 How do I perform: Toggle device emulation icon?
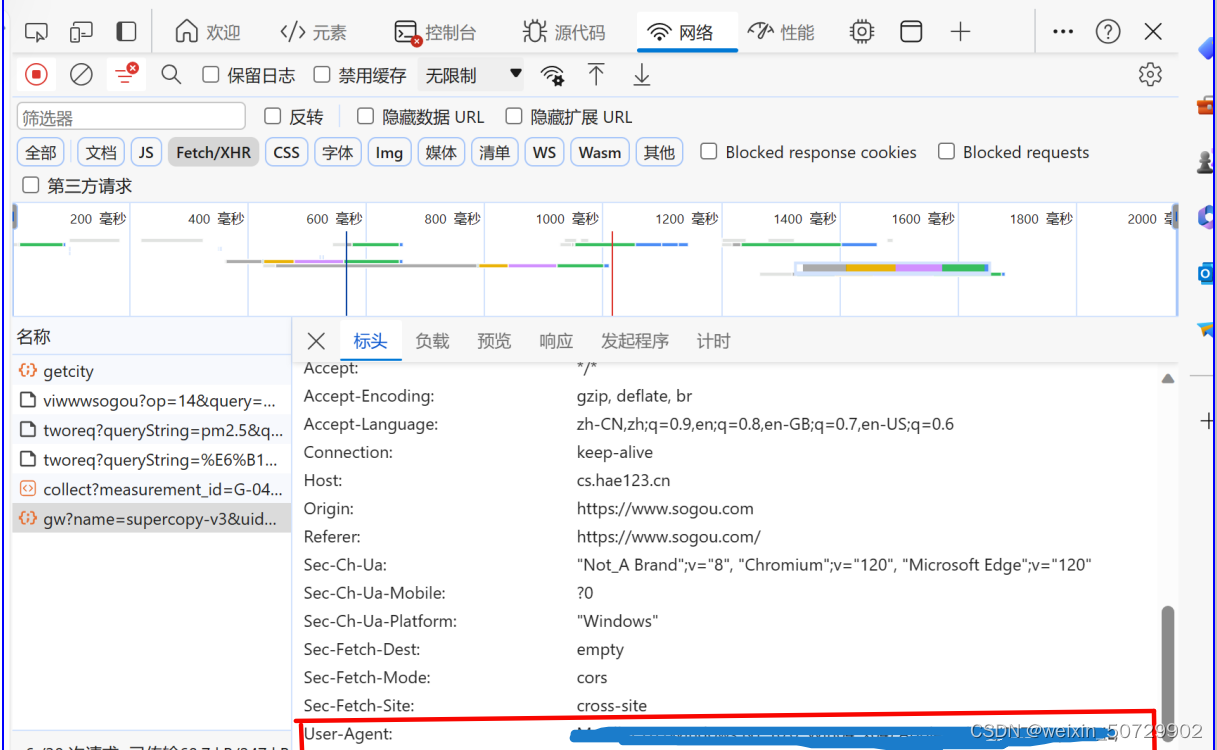click(81, 32)
